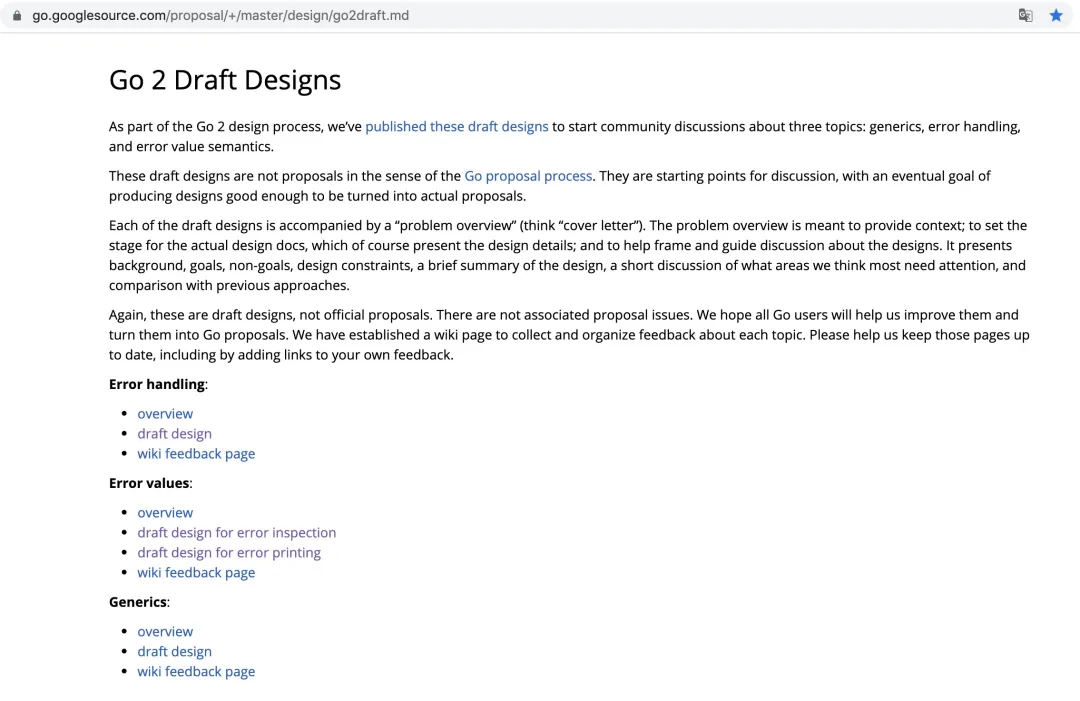Click the "Go 2 Draft Designs" heading
This screenshot has width=1080, height=701.
coord(225,80)
